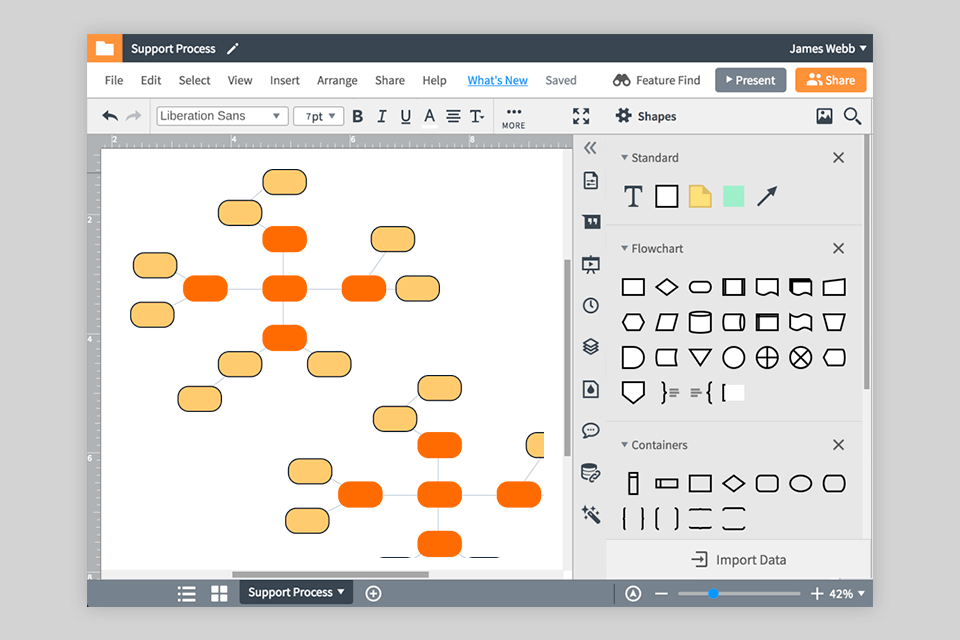960x640 pixels.
Task: Pick the cylinder database flowchart shape
Action: pyautogui.click(x=700, y=322)
